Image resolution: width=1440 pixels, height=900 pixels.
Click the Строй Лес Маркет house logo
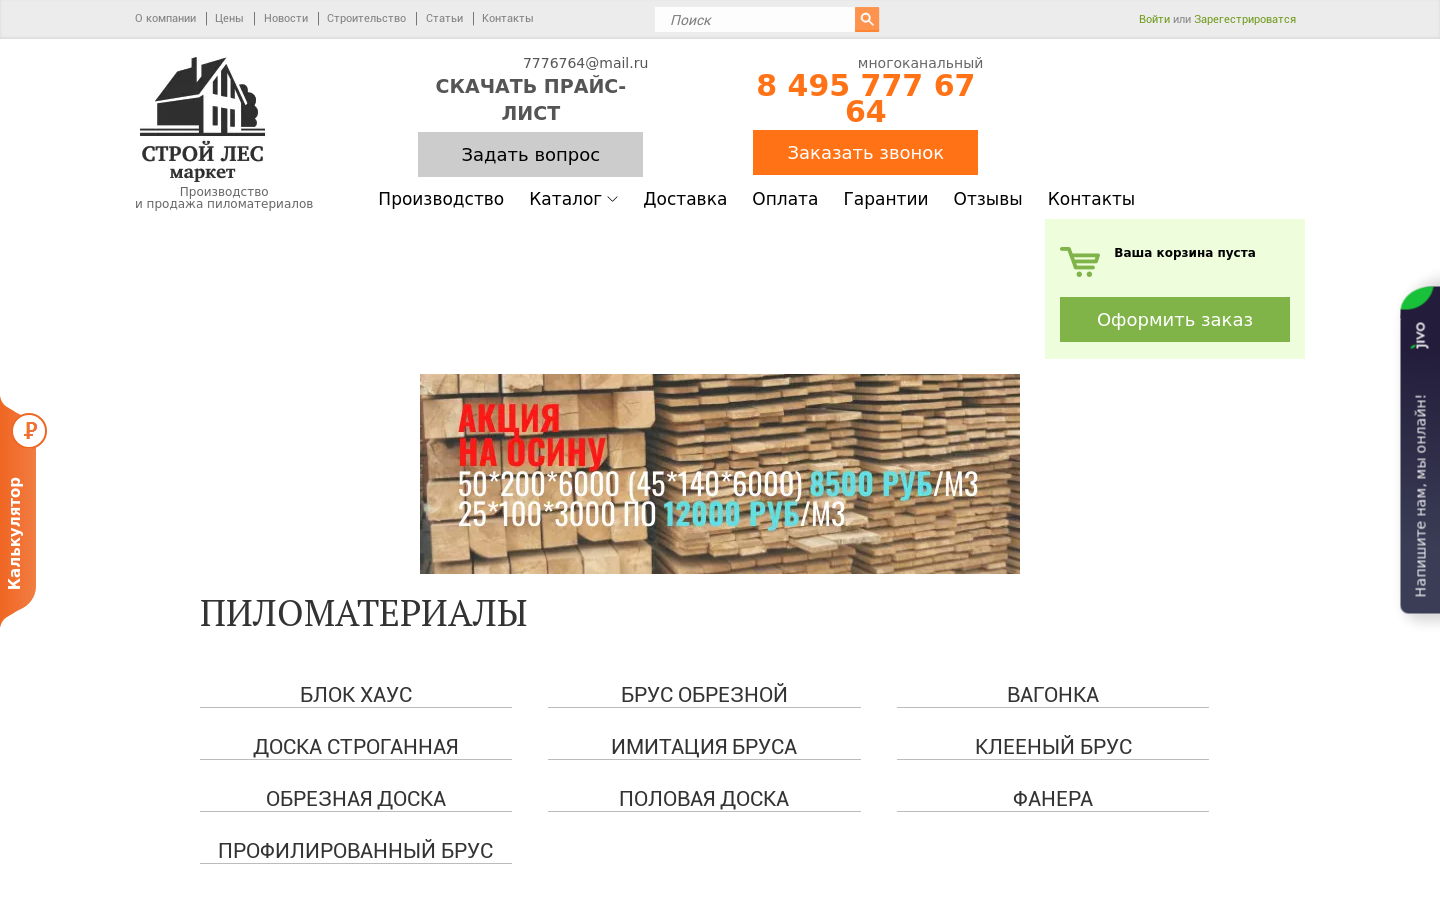pyautogui.click(x=203, y=118)
